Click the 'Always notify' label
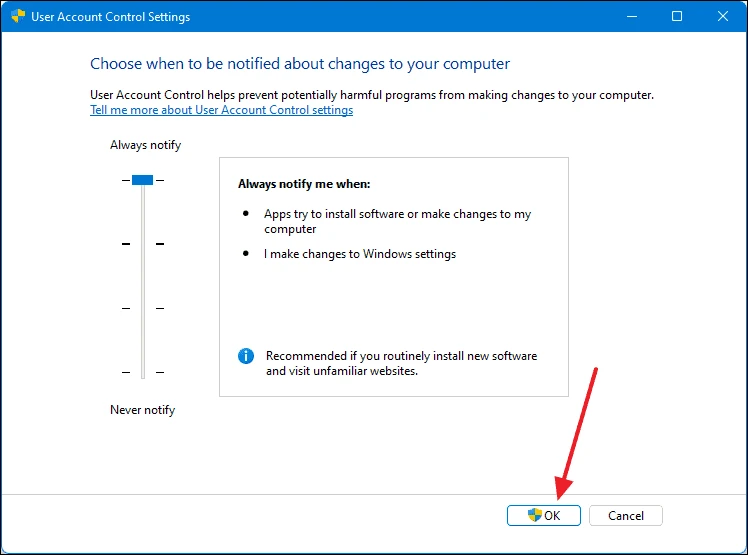 click(x=145, y=145)
